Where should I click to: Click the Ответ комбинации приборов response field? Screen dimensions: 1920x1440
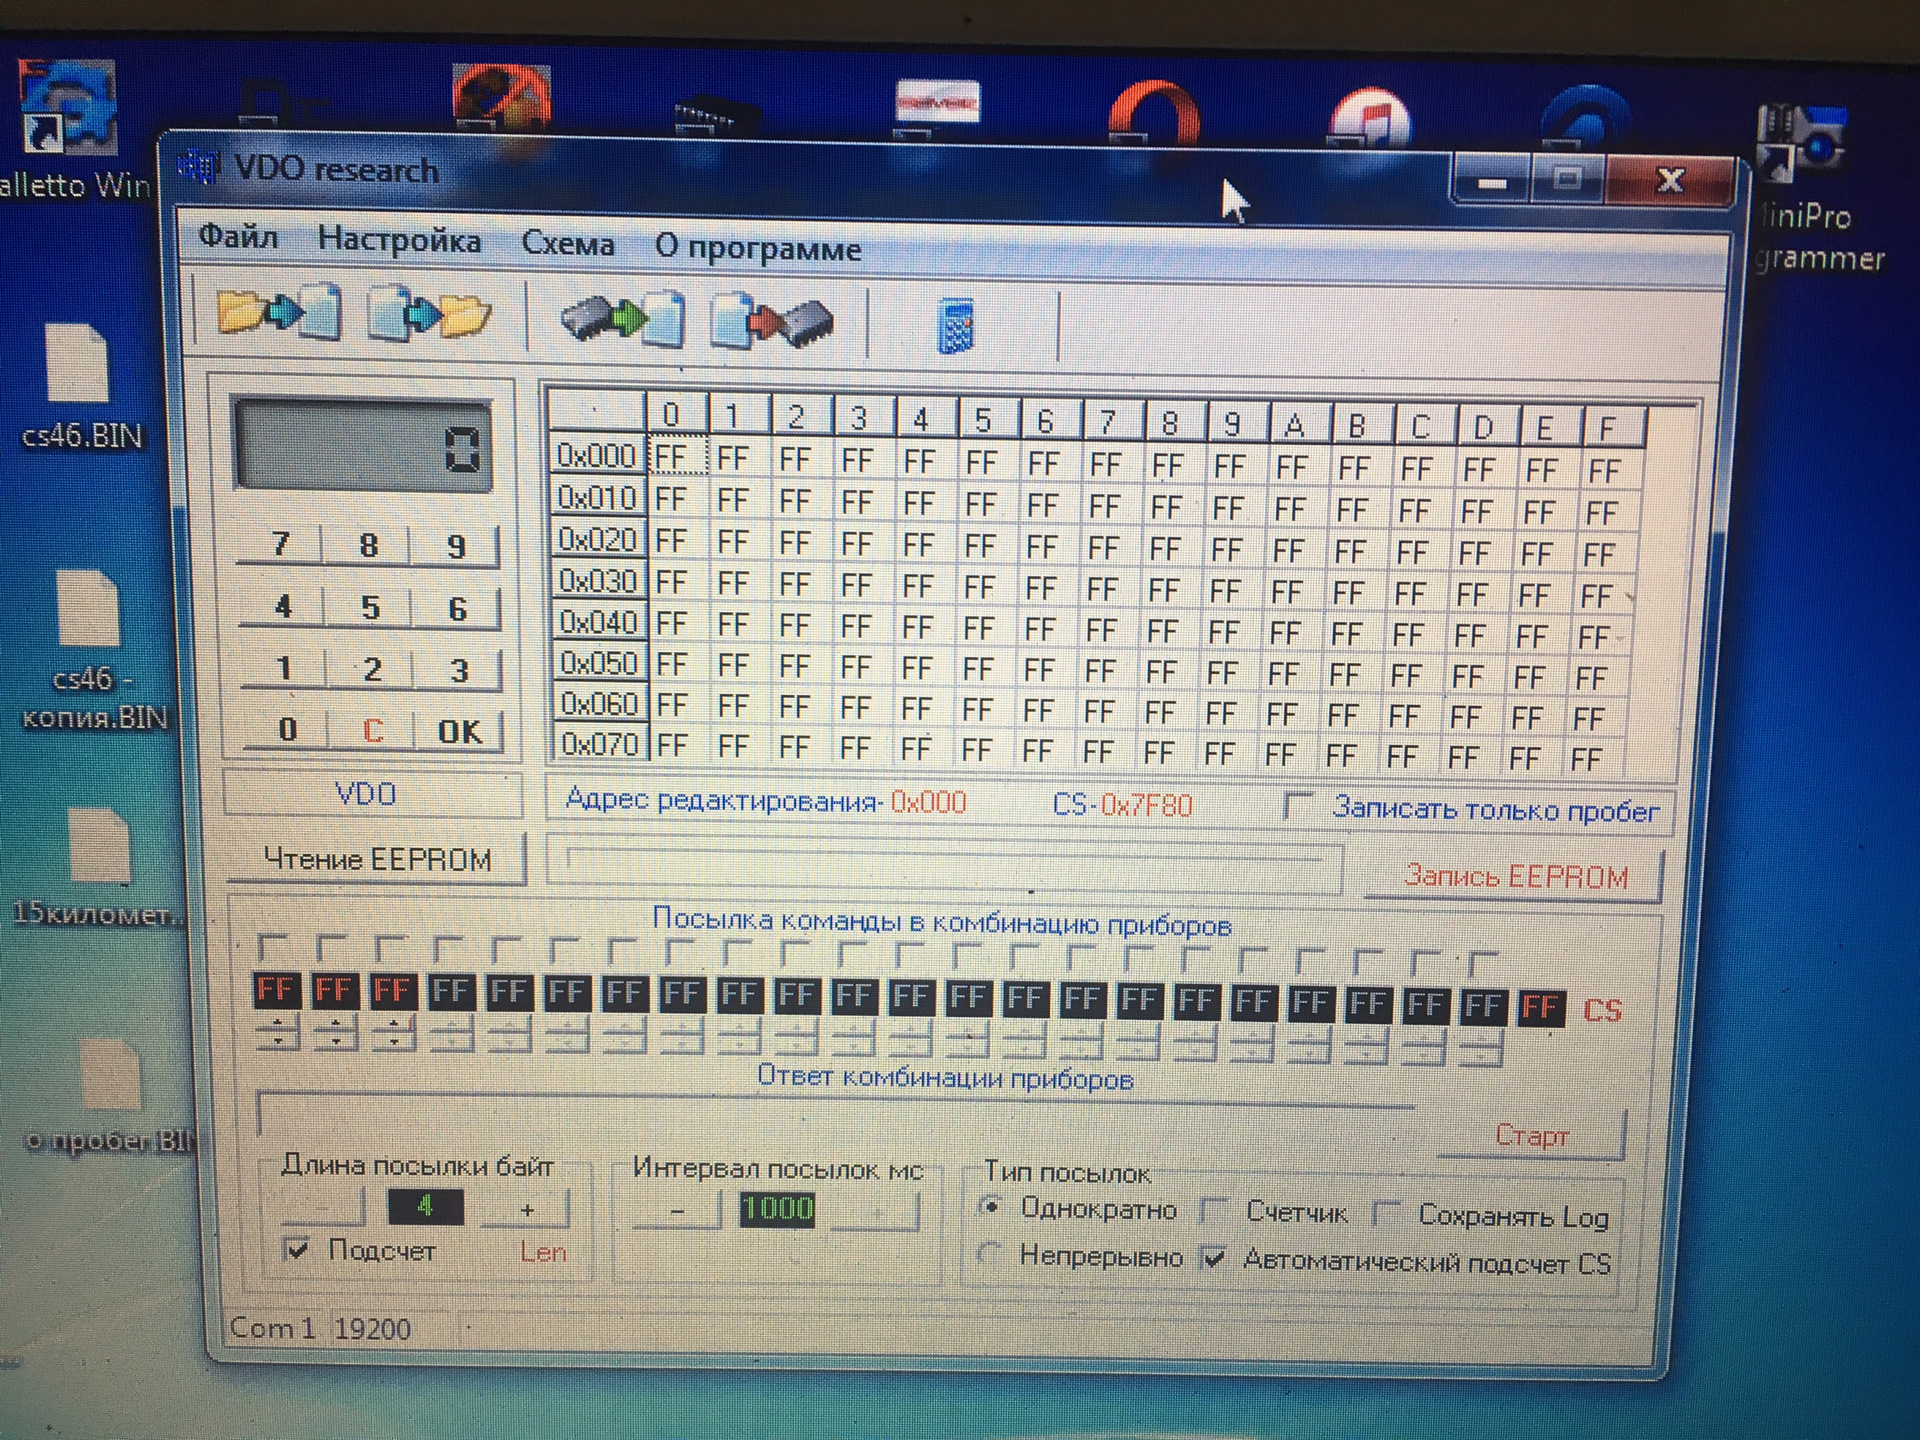point(836,1114)
